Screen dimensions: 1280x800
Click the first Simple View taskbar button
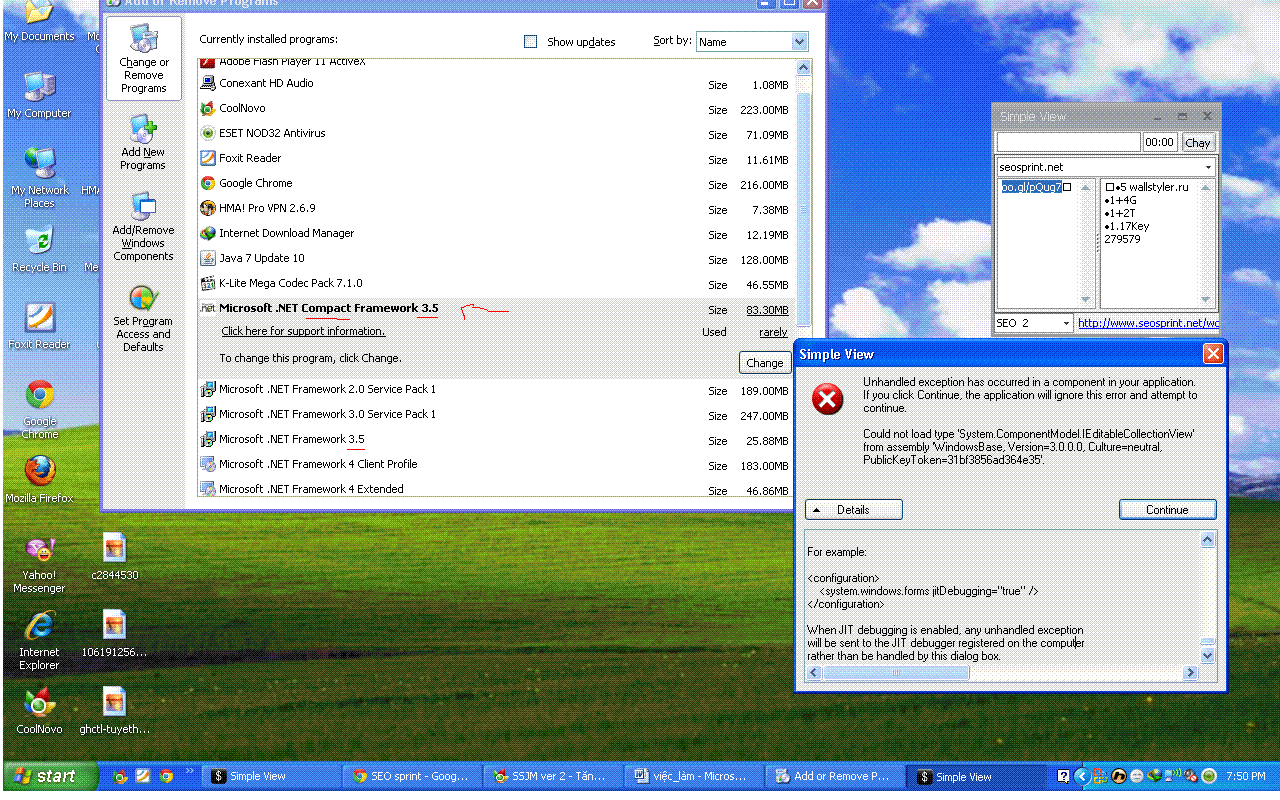[269, 777]
